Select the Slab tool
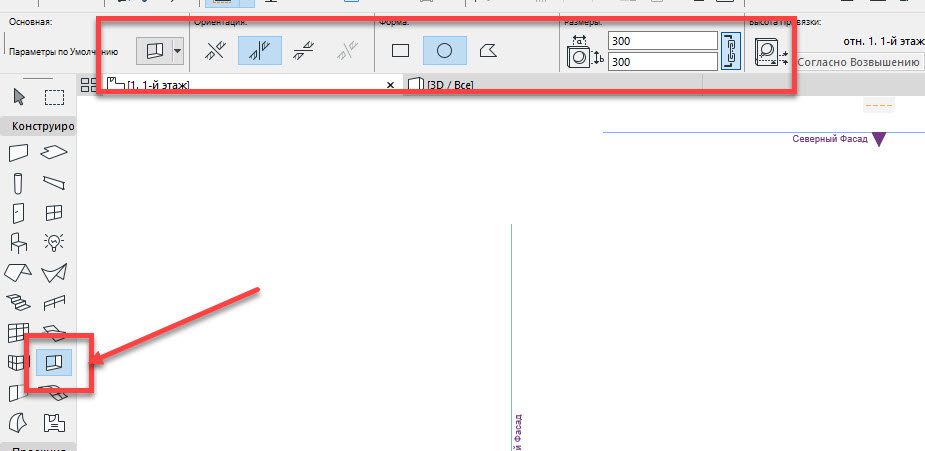The height and width of the screenshot is (451, 925). tap(54, 153)
